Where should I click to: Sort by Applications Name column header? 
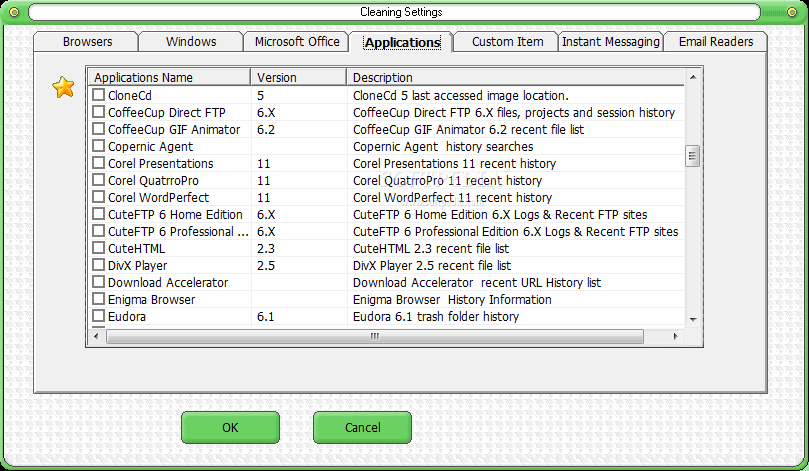169,77
